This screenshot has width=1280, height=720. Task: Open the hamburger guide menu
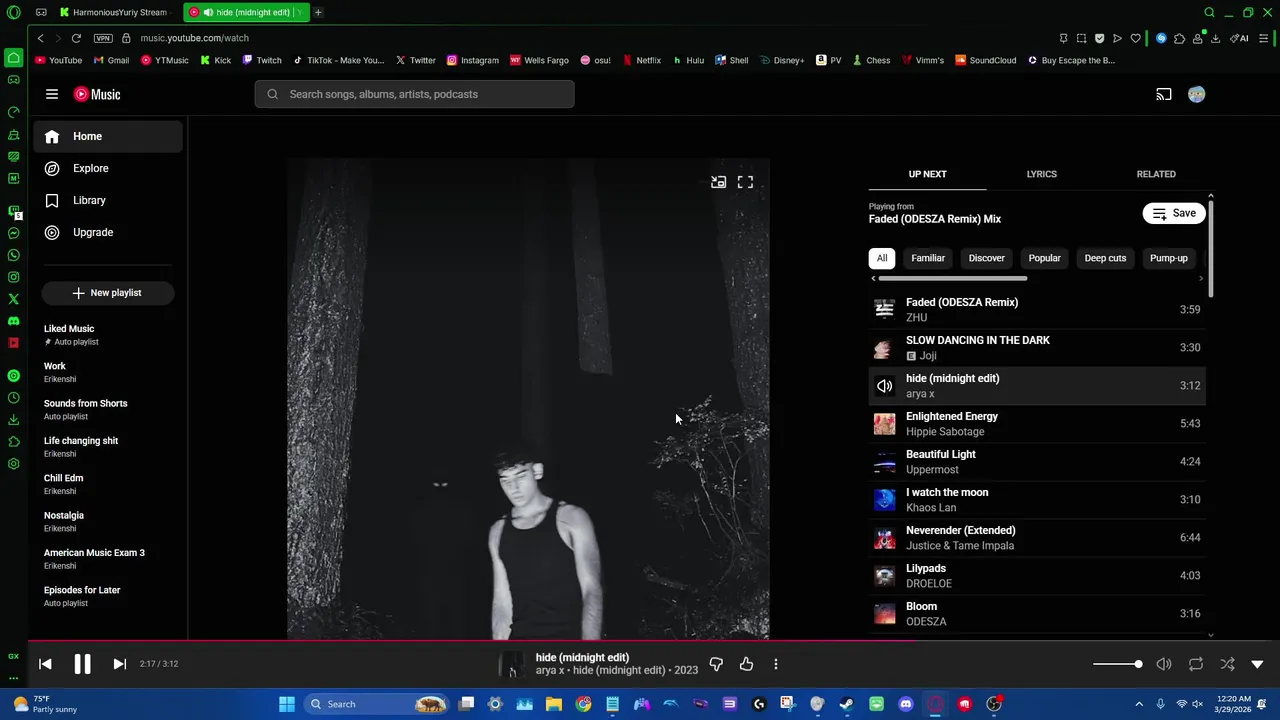coord(52,94)
